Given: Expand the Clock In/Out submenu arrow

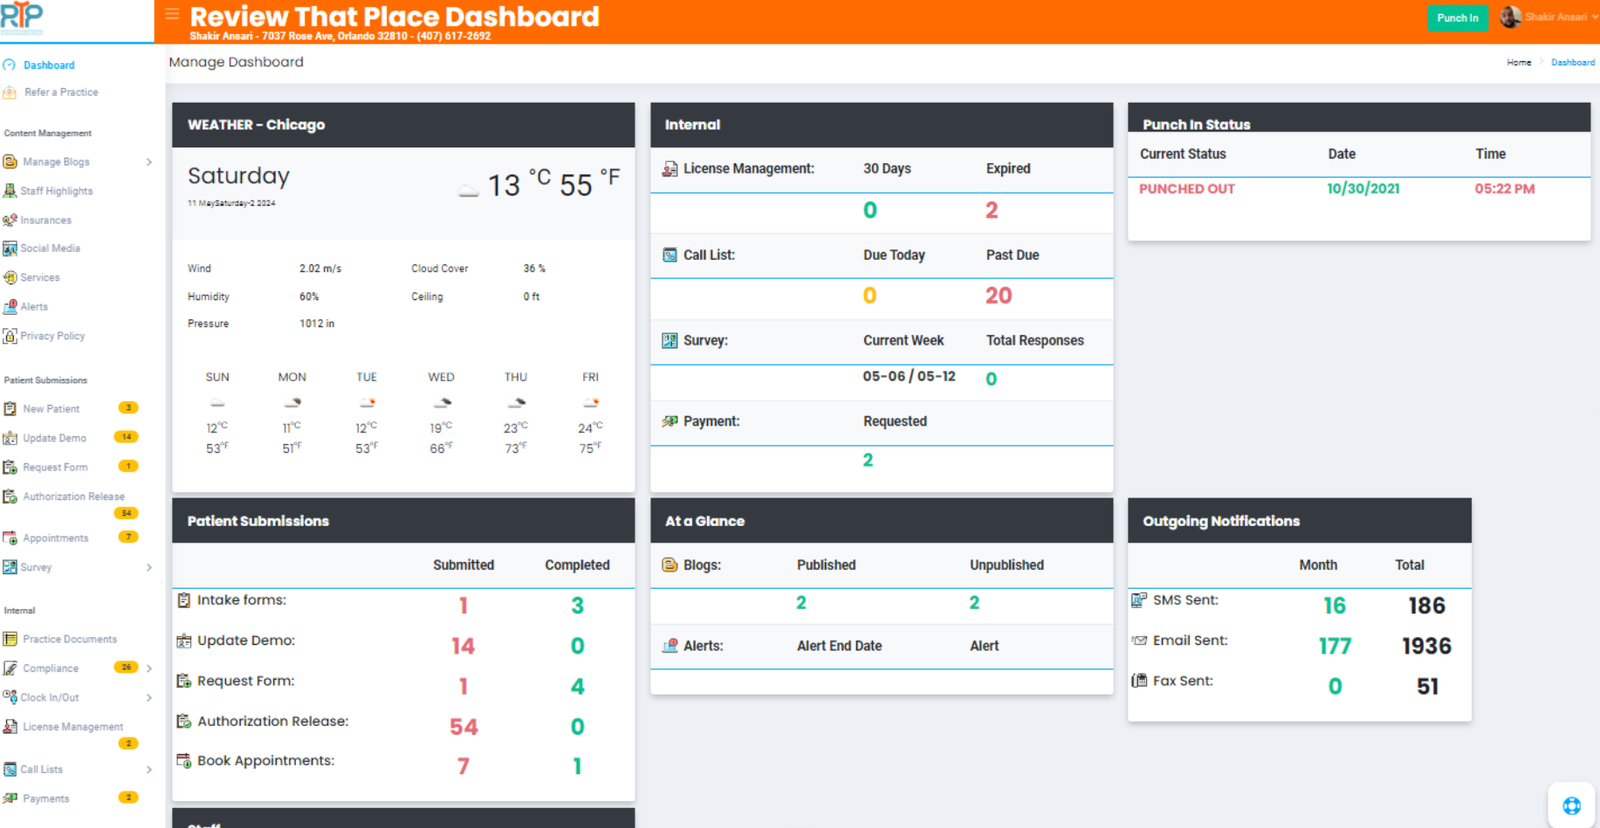Looking at the screenshot, I should (149, 698).
